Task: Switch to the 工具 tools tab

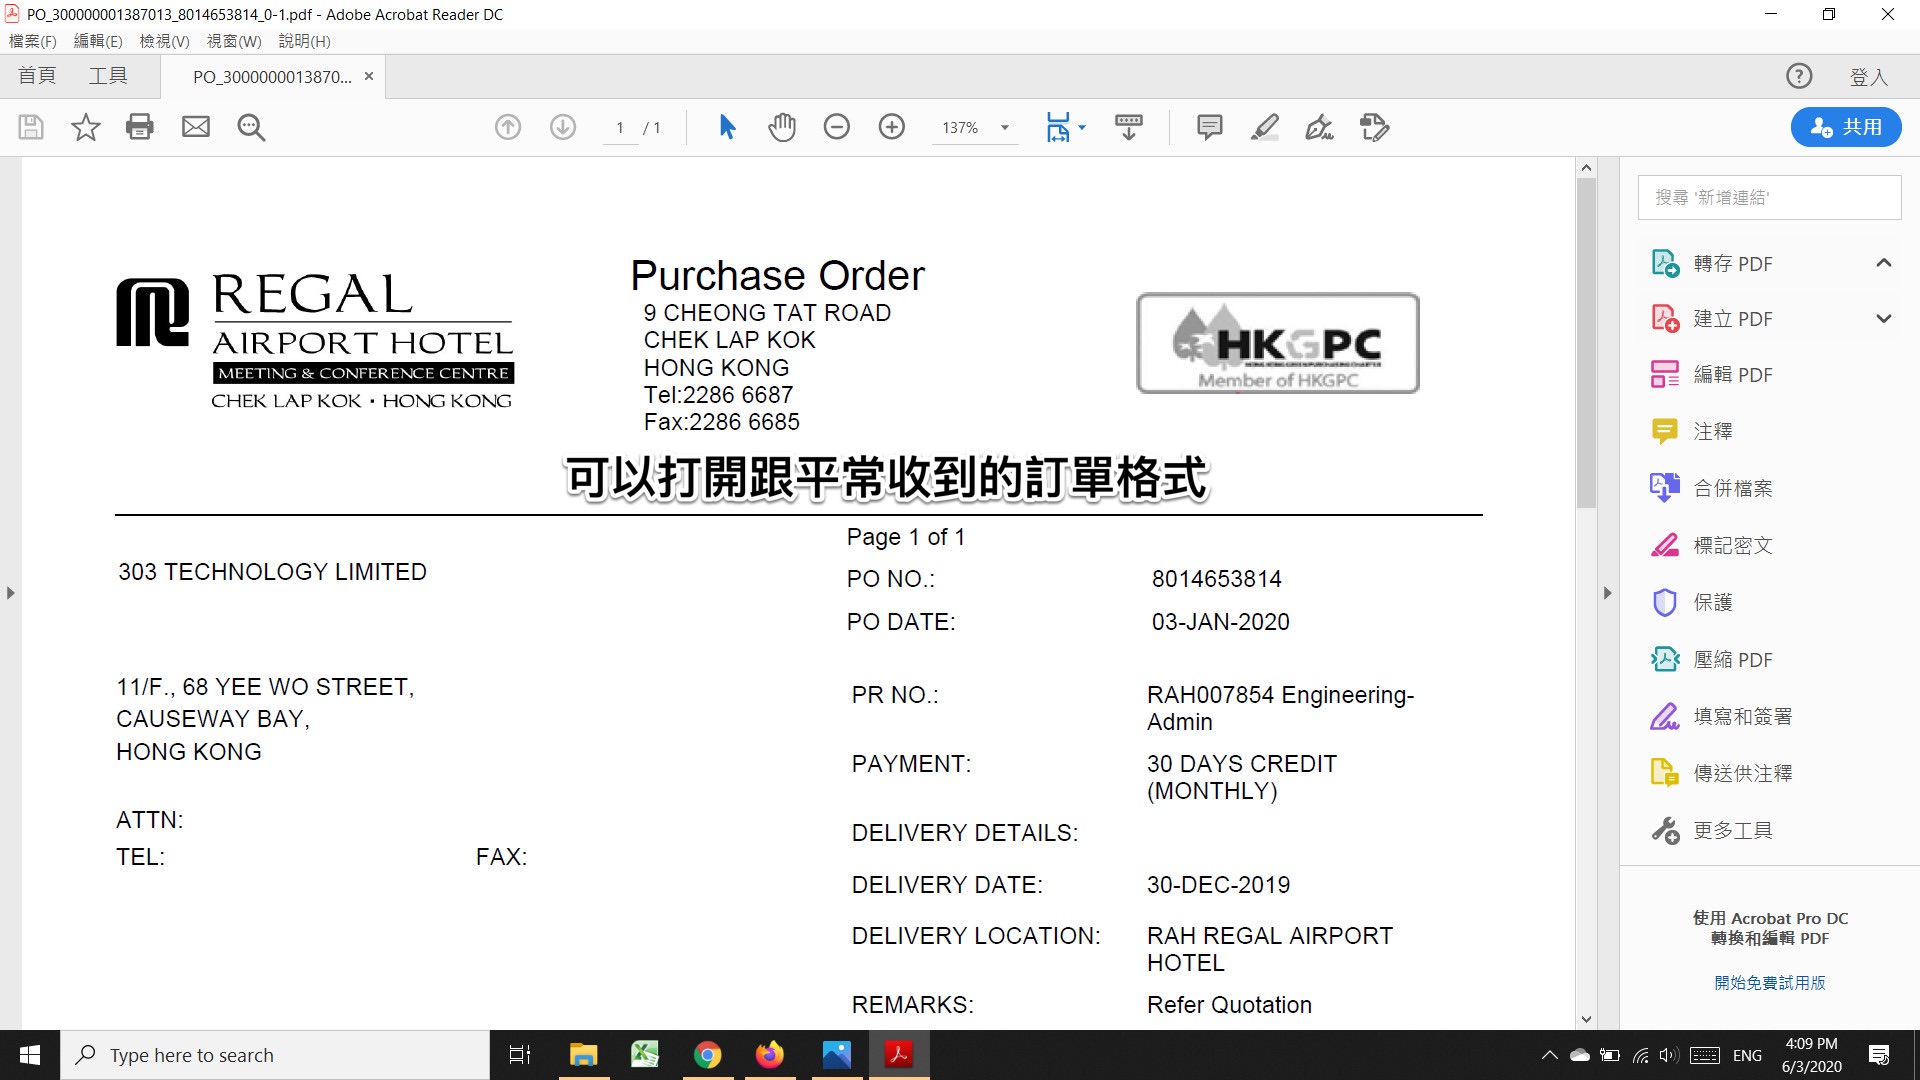Action: click(x=108, y=76)
